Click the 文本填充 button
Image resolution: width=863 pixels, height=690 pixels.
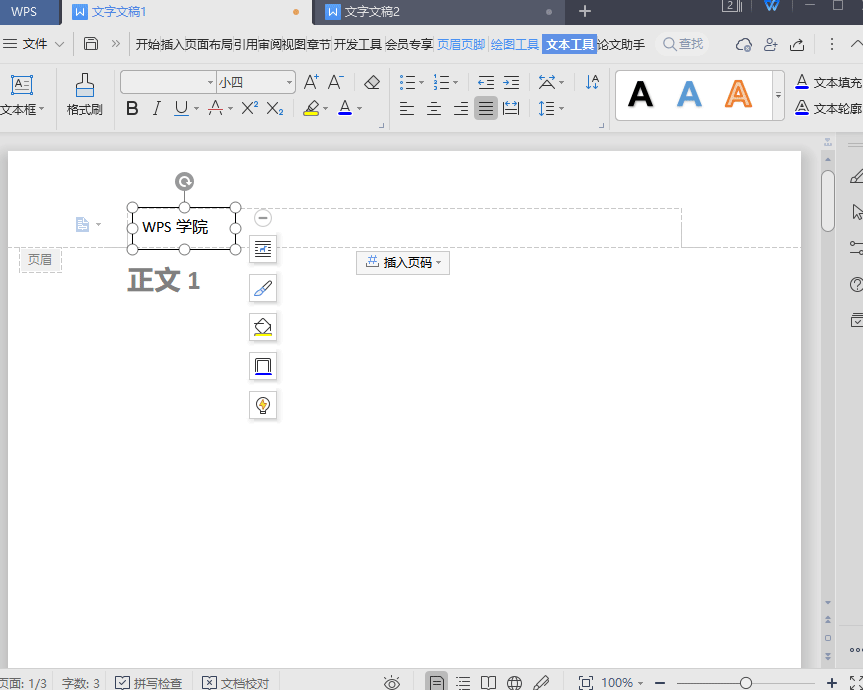click(828, 82)
